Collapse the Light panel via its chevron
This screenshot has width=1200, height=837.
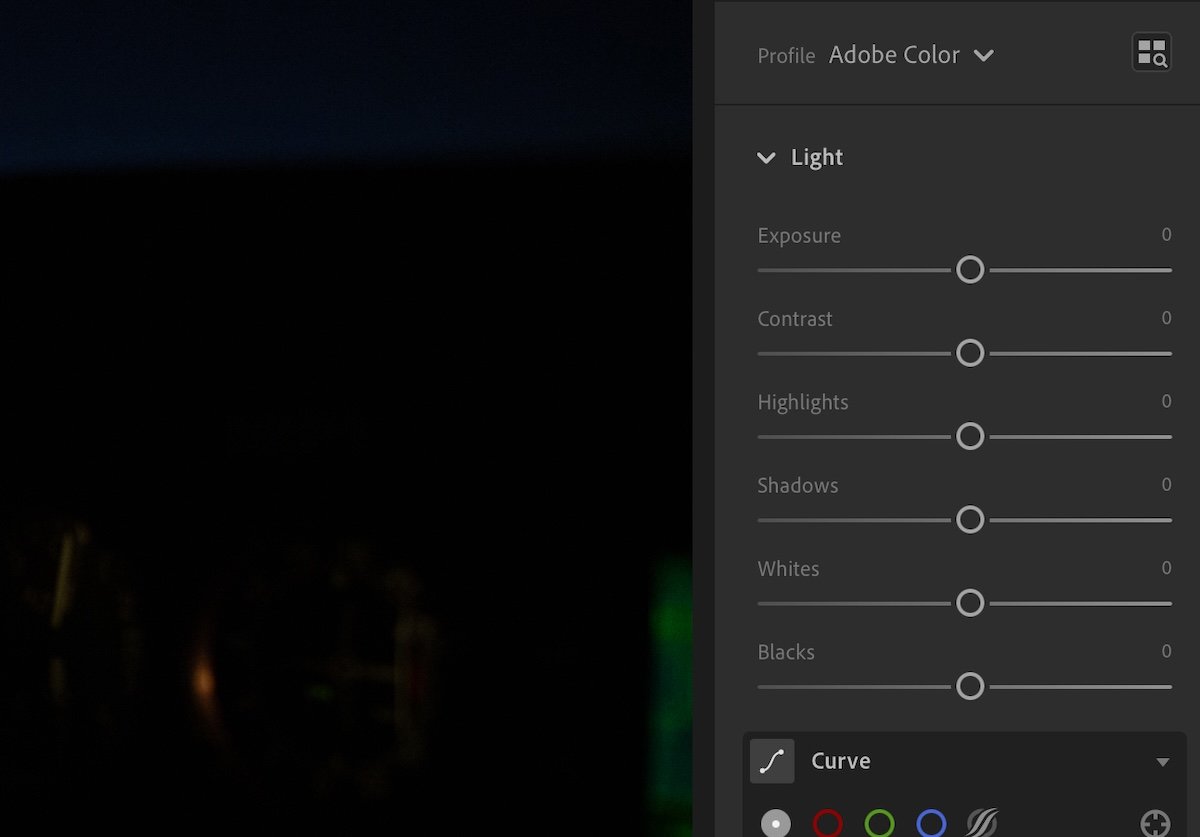pos(766,158)
